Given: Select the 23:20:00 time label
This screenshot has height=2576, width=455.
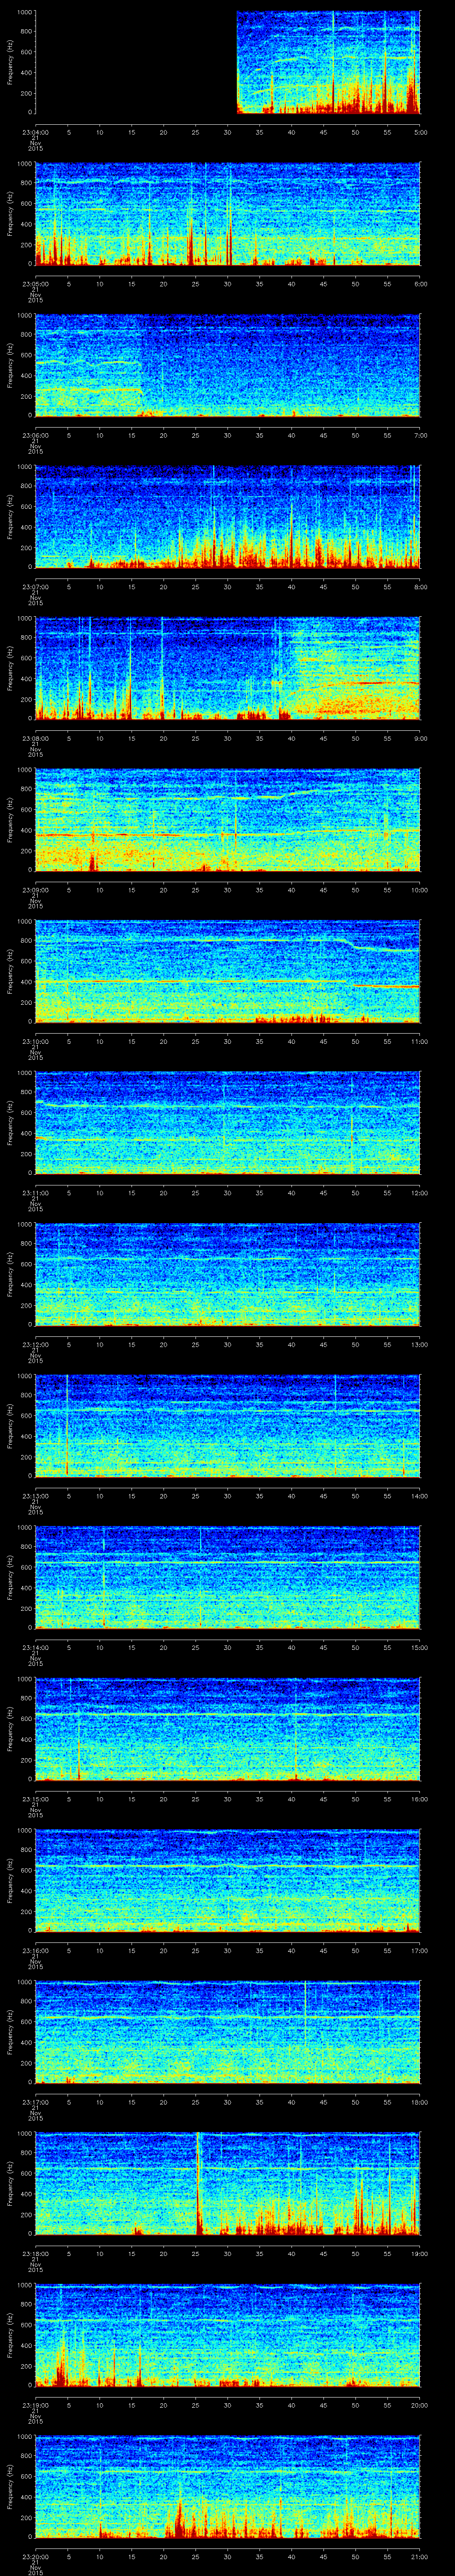Looking at the screenshot, I should pos(36,2558).
